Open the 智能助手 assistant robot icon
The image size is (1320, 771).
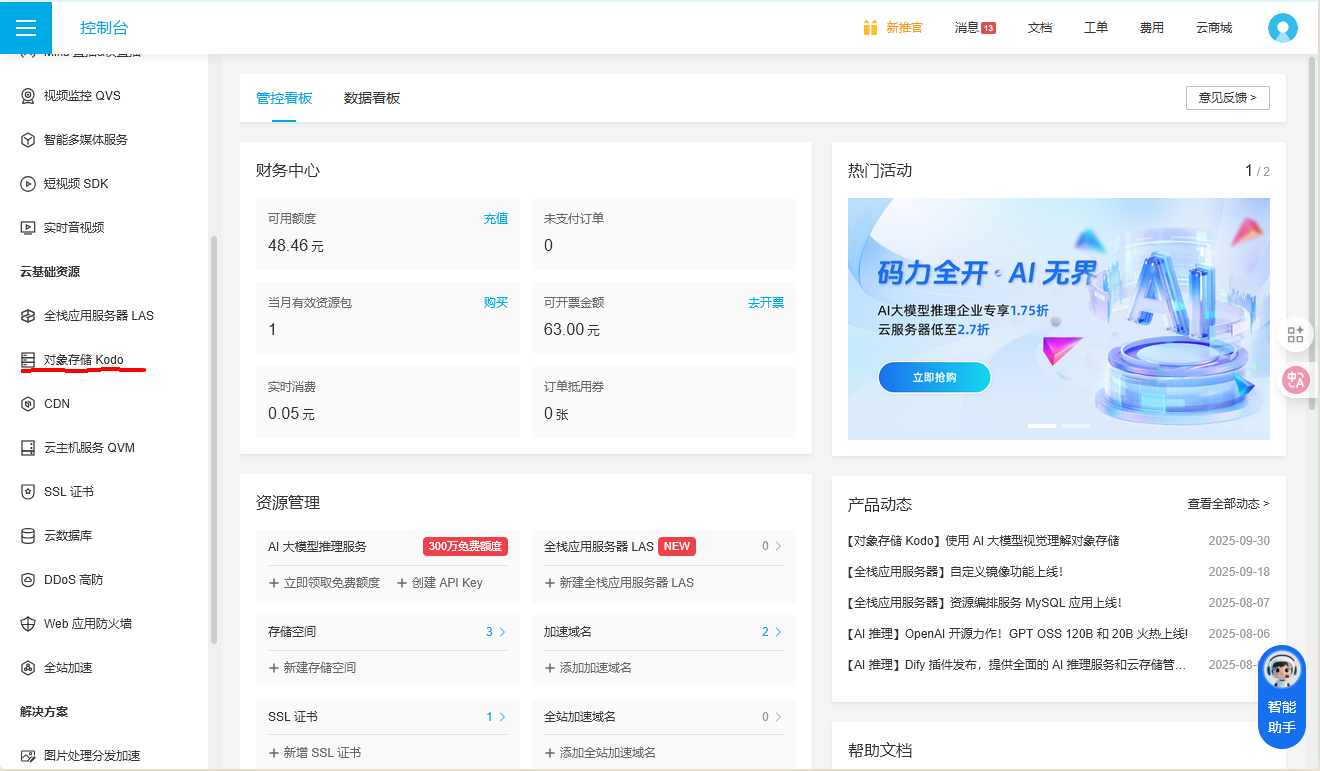click(x=1281, y=673)
